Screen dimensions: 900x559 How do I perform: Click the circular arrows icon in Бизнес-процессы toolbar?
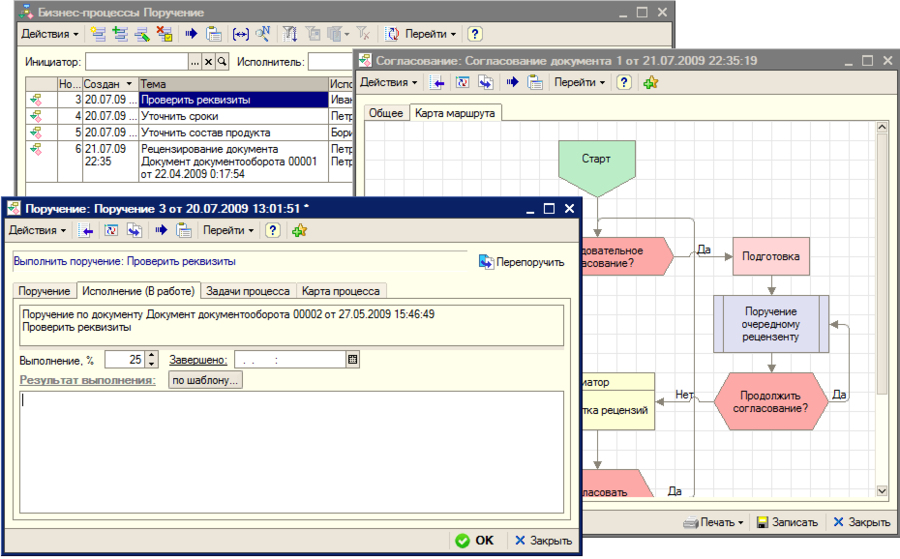[x=392, y=34]
